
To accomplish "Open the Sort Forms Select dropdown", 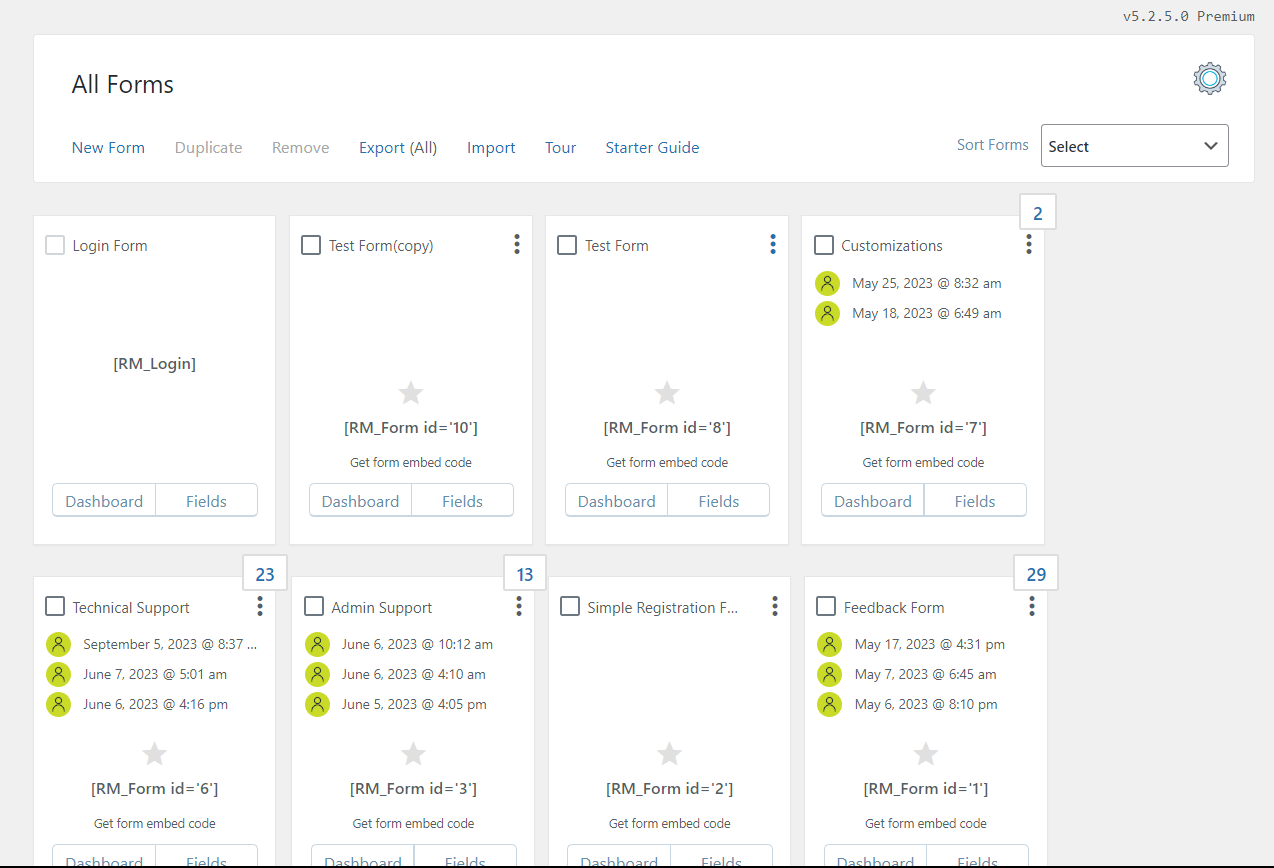I will pos(1135,146).
